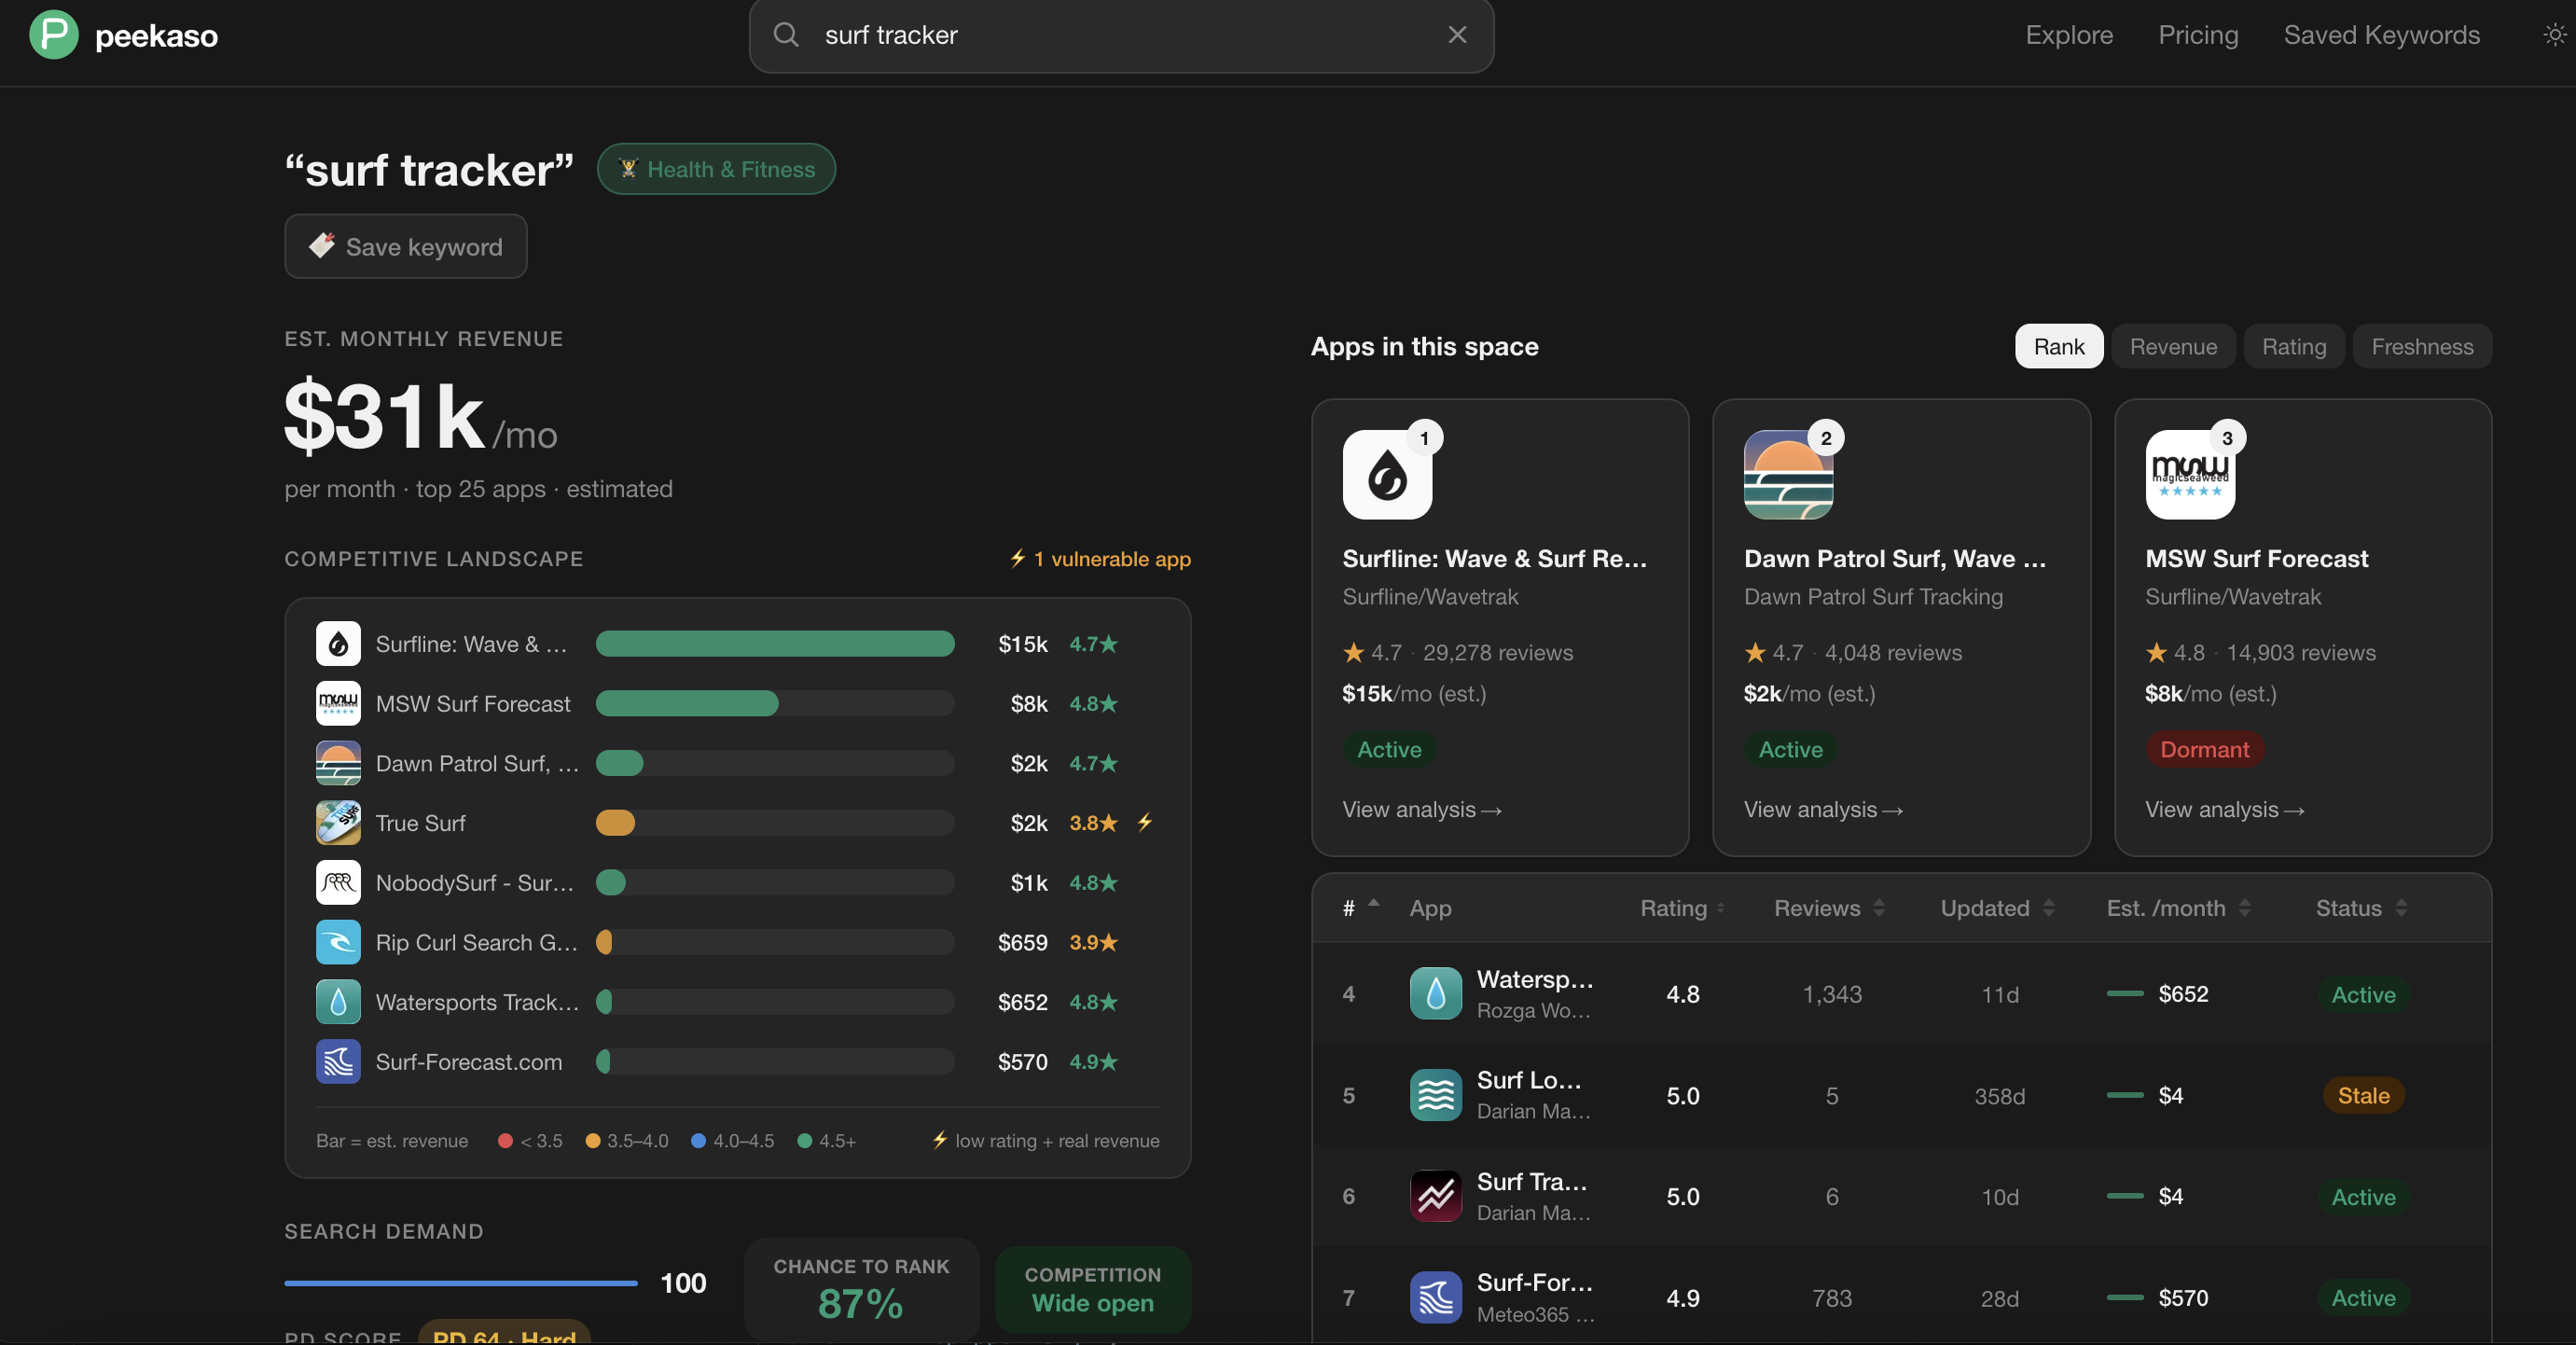2576x1345 pixels.
Task: Toggle light theme with sun icon
Action: click(x=2554, y=35)
